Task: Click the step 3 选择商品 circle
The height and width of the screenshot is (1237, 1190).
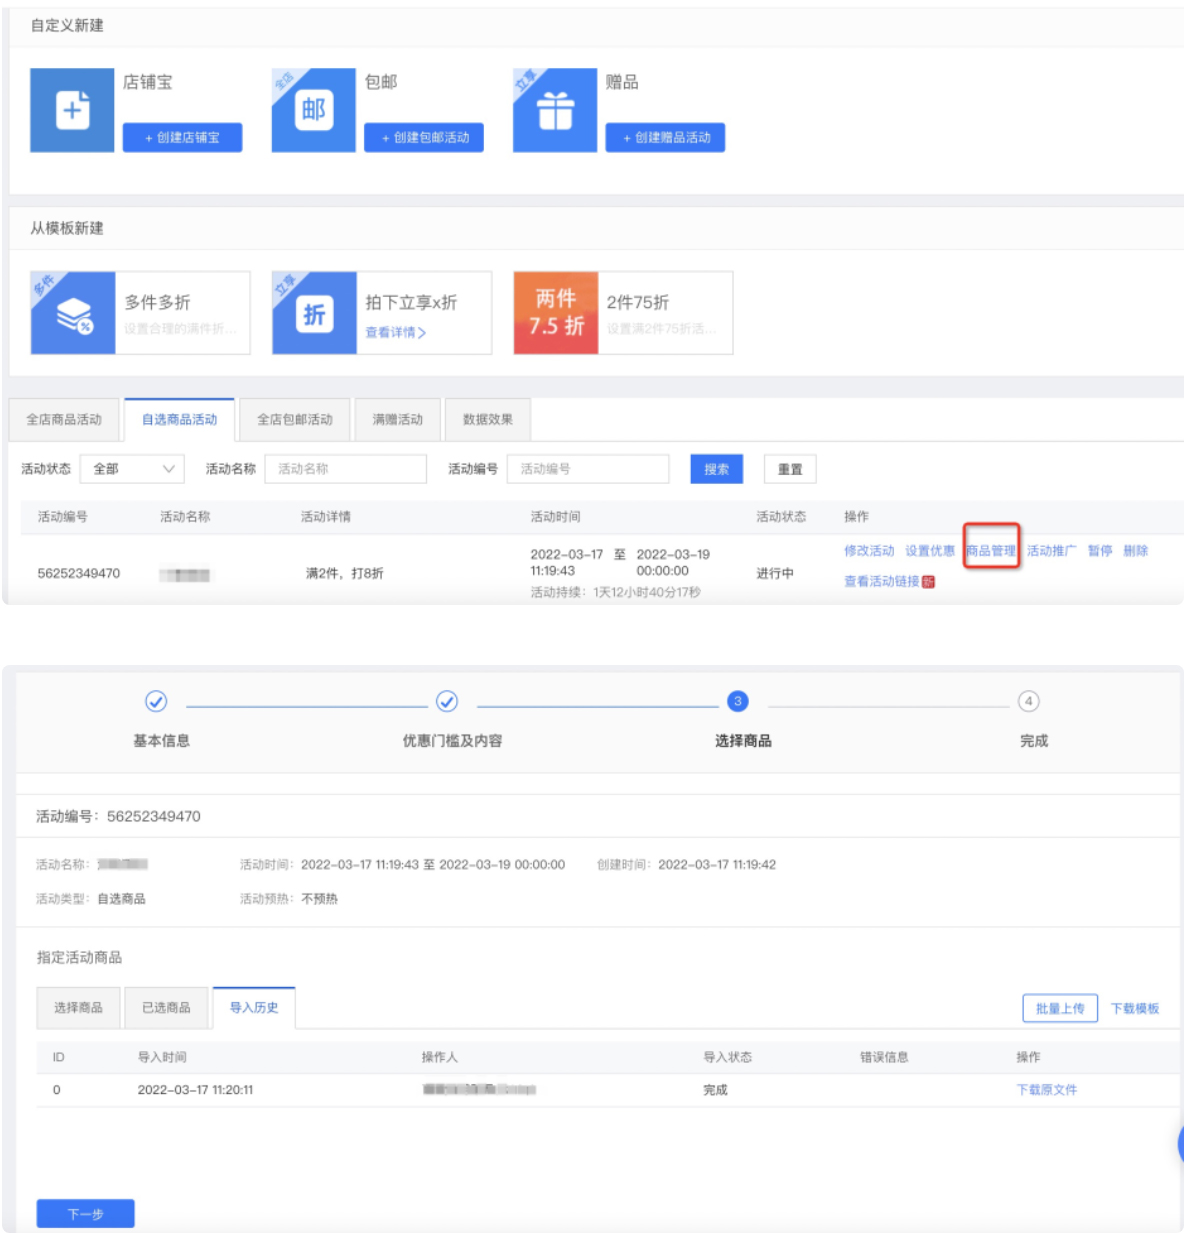Action: pyautogui.click(x=738, y=701)
